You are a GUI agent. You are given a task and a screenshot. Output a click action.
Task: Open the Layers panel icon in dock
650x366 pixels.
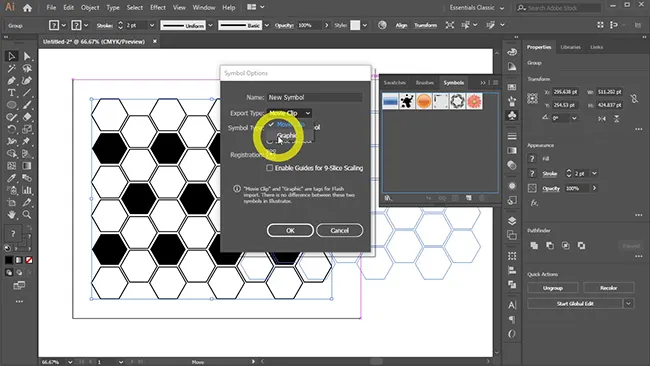pos(512,221)
